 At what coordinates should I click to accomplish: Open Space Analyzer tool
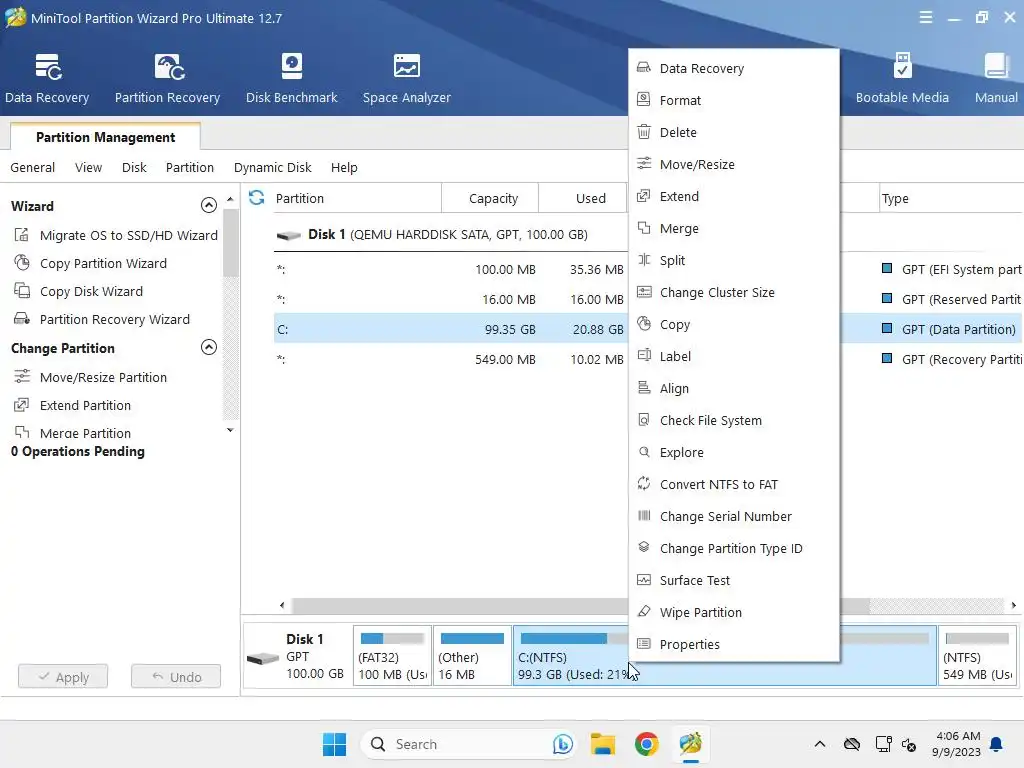coord(406,78)
